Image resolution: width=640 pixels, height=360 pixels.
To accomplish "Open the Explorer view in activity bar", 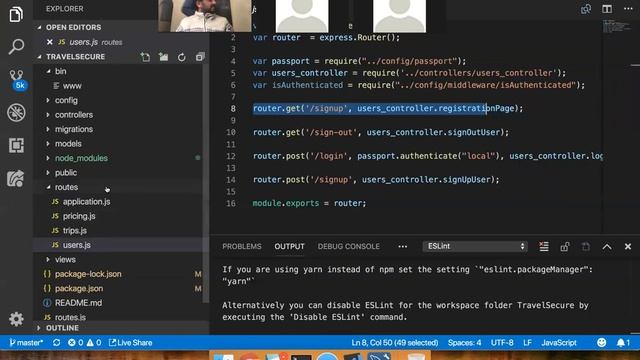I will click(16, 14).
